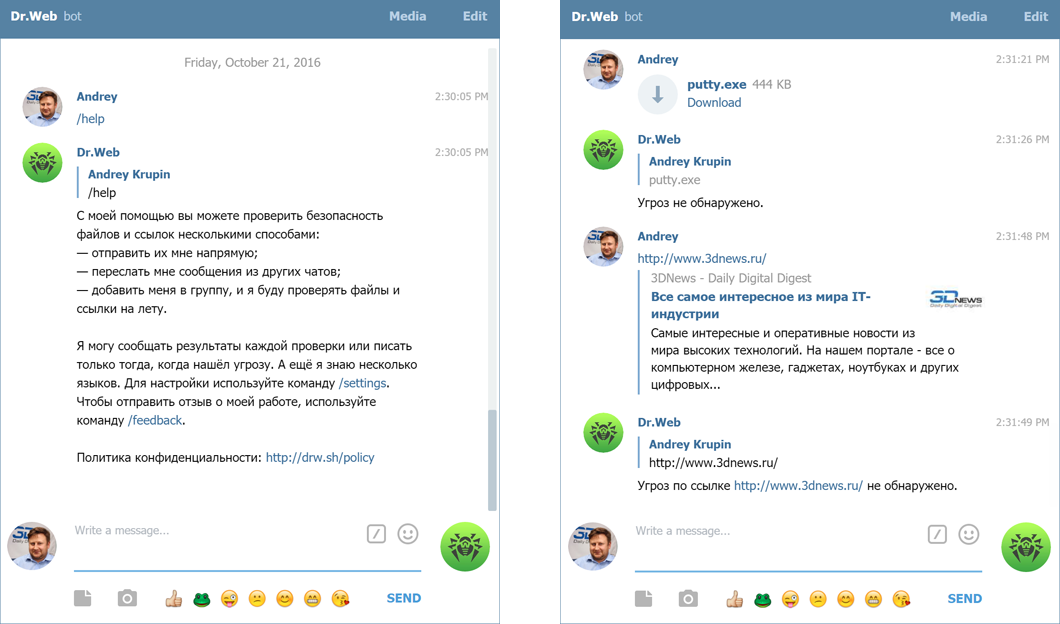Open the http://www.3dnews.ru/ link sent by Andrey
1060x624 pixels.
pyautogui.click(x=702, y=258)
